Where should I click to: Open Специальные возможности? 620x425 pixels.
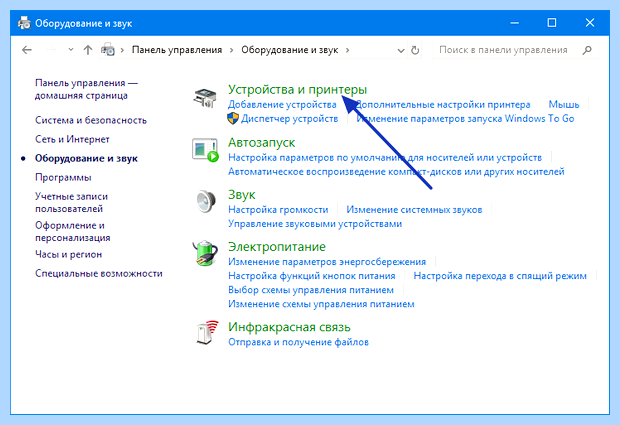tap(99, 273)
